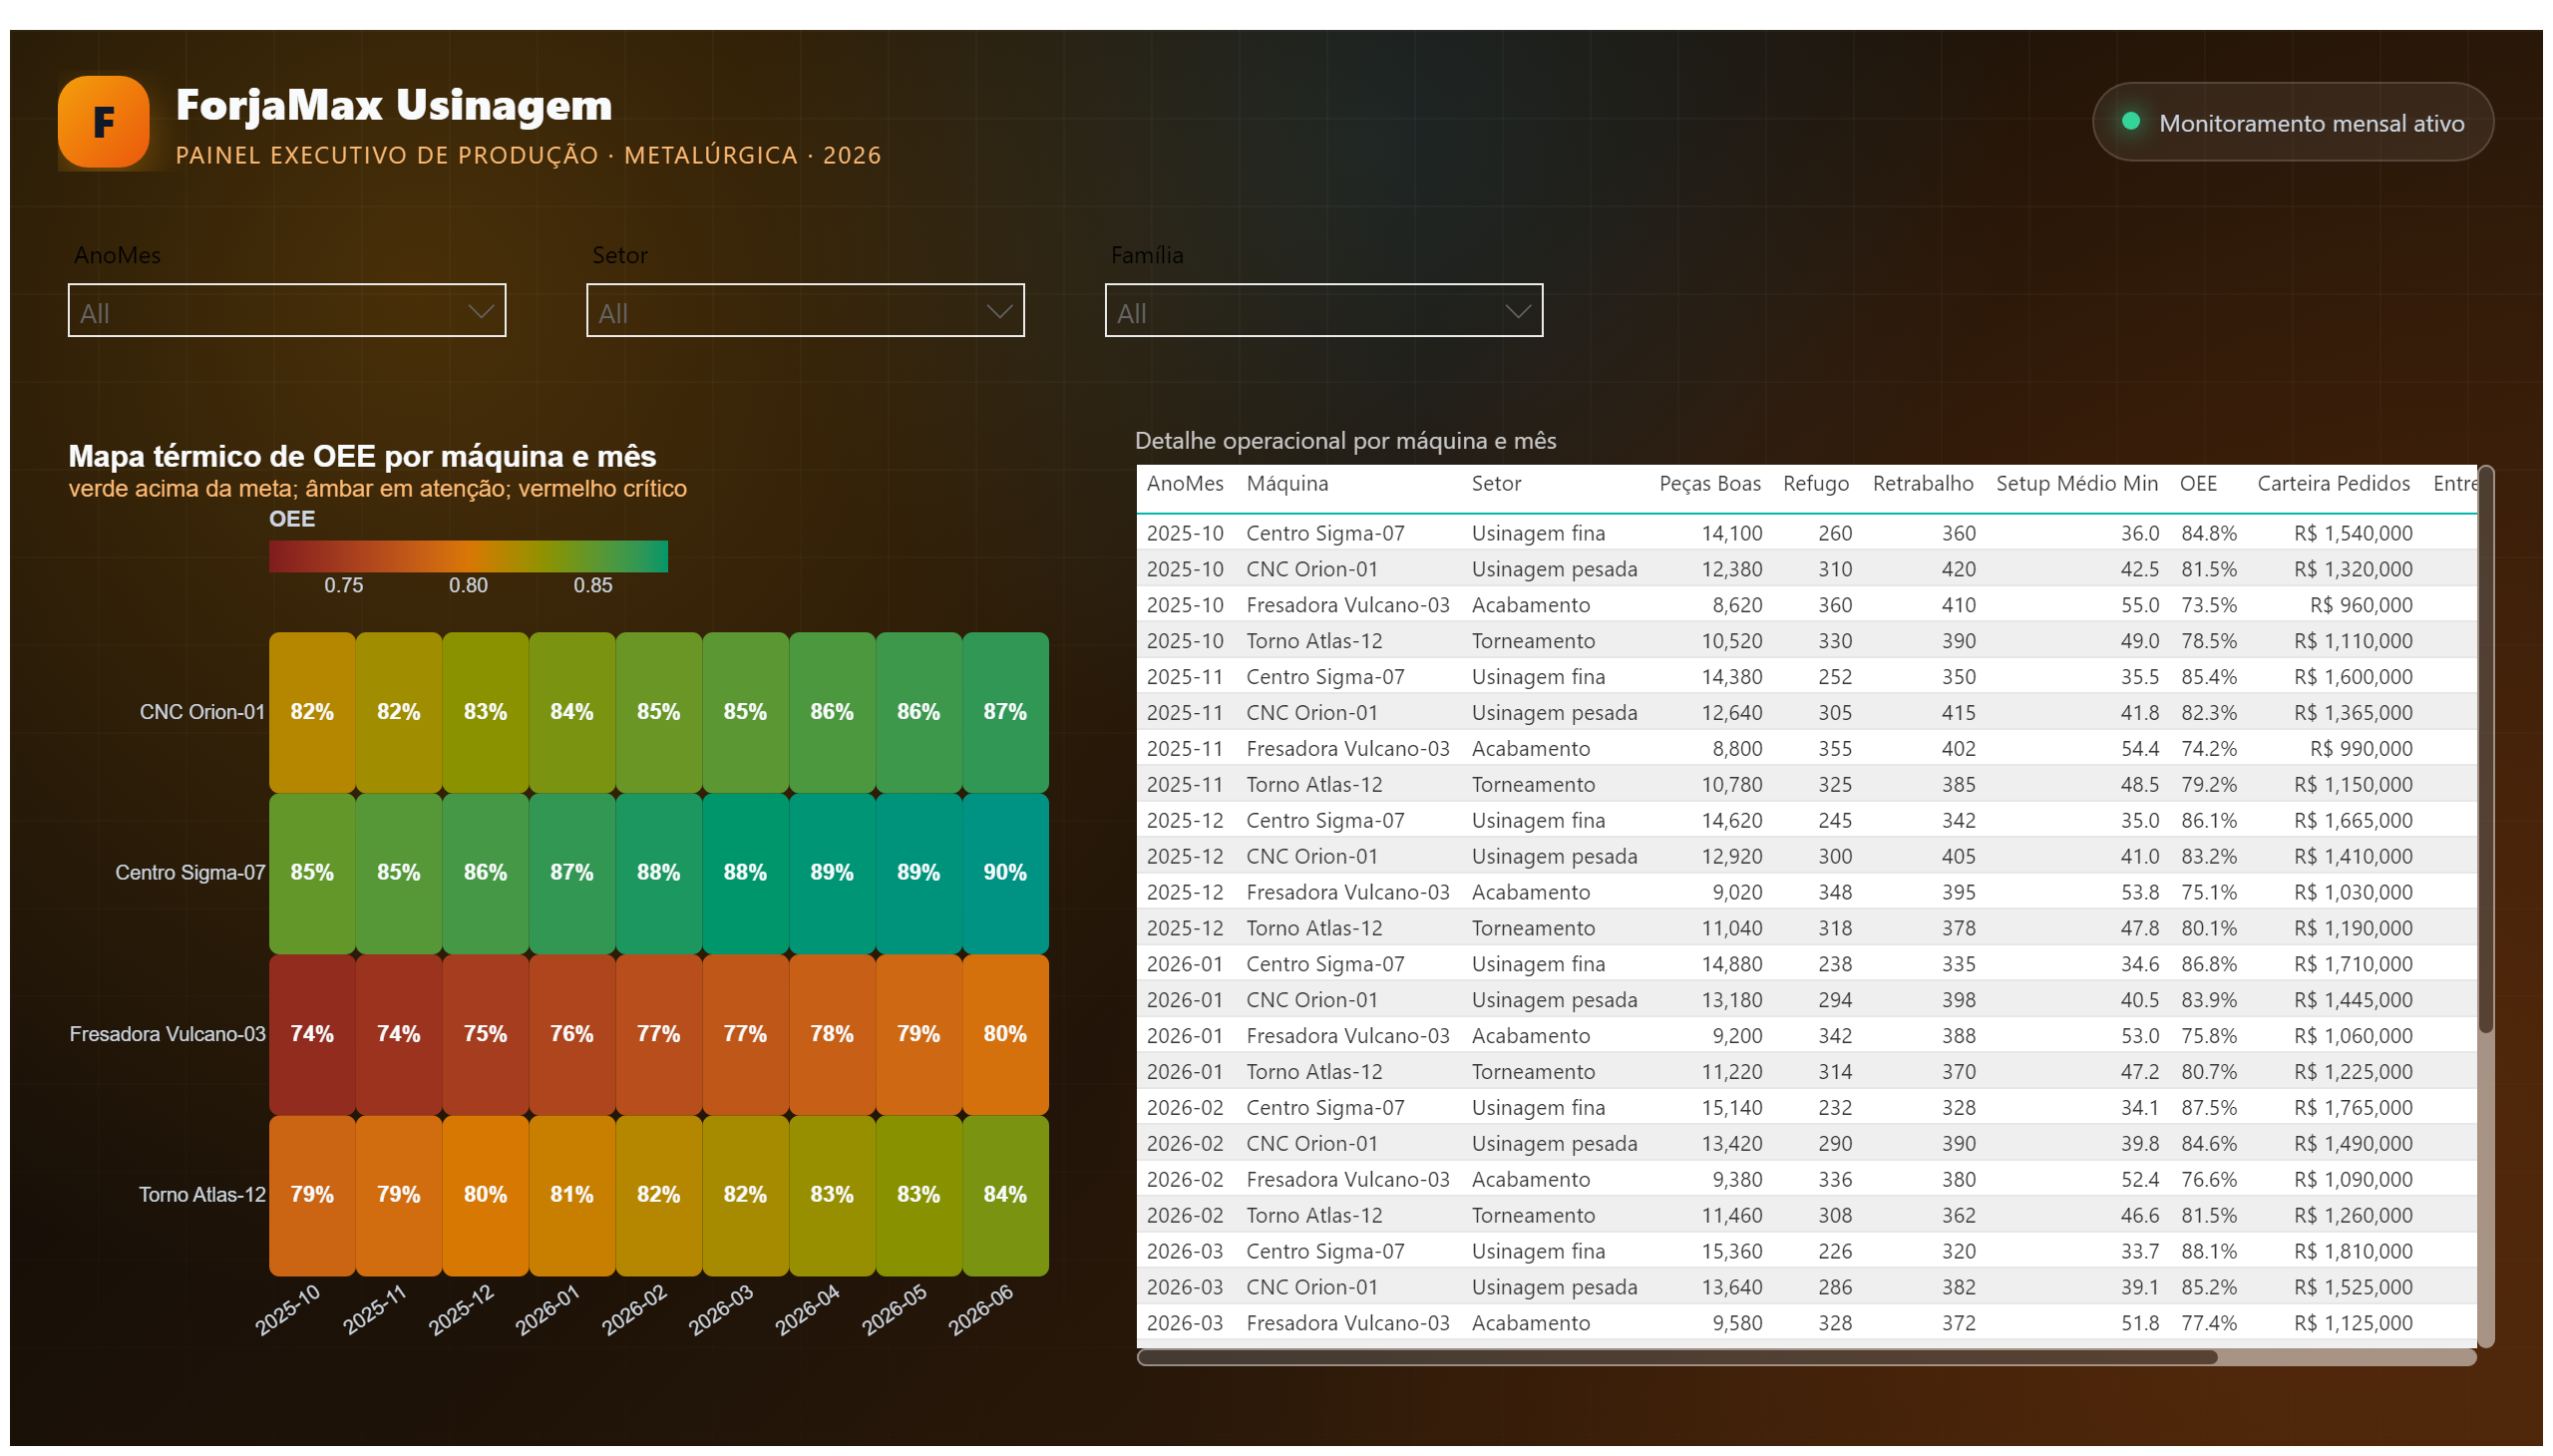Open the AnoMes slicer dropdown

pos(287,311)
